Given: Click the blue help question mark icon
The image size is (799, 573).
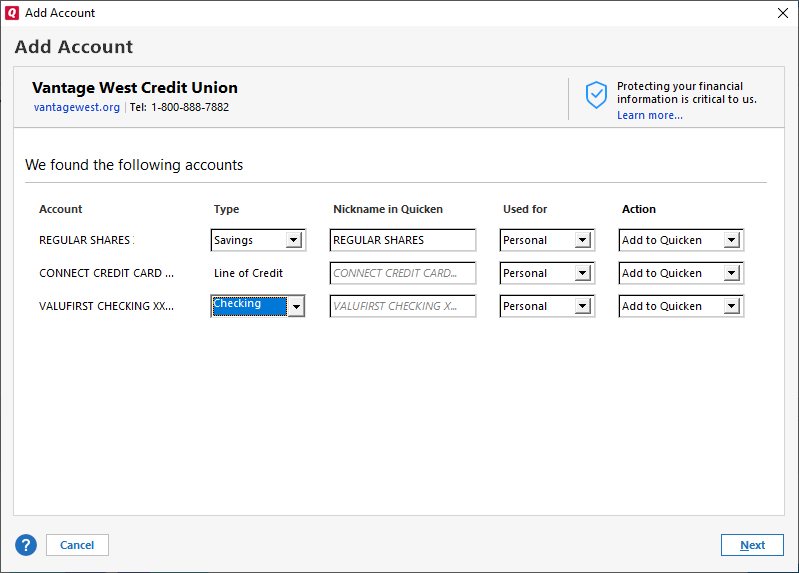Looking at the screenshot, I should coord(26,545).
